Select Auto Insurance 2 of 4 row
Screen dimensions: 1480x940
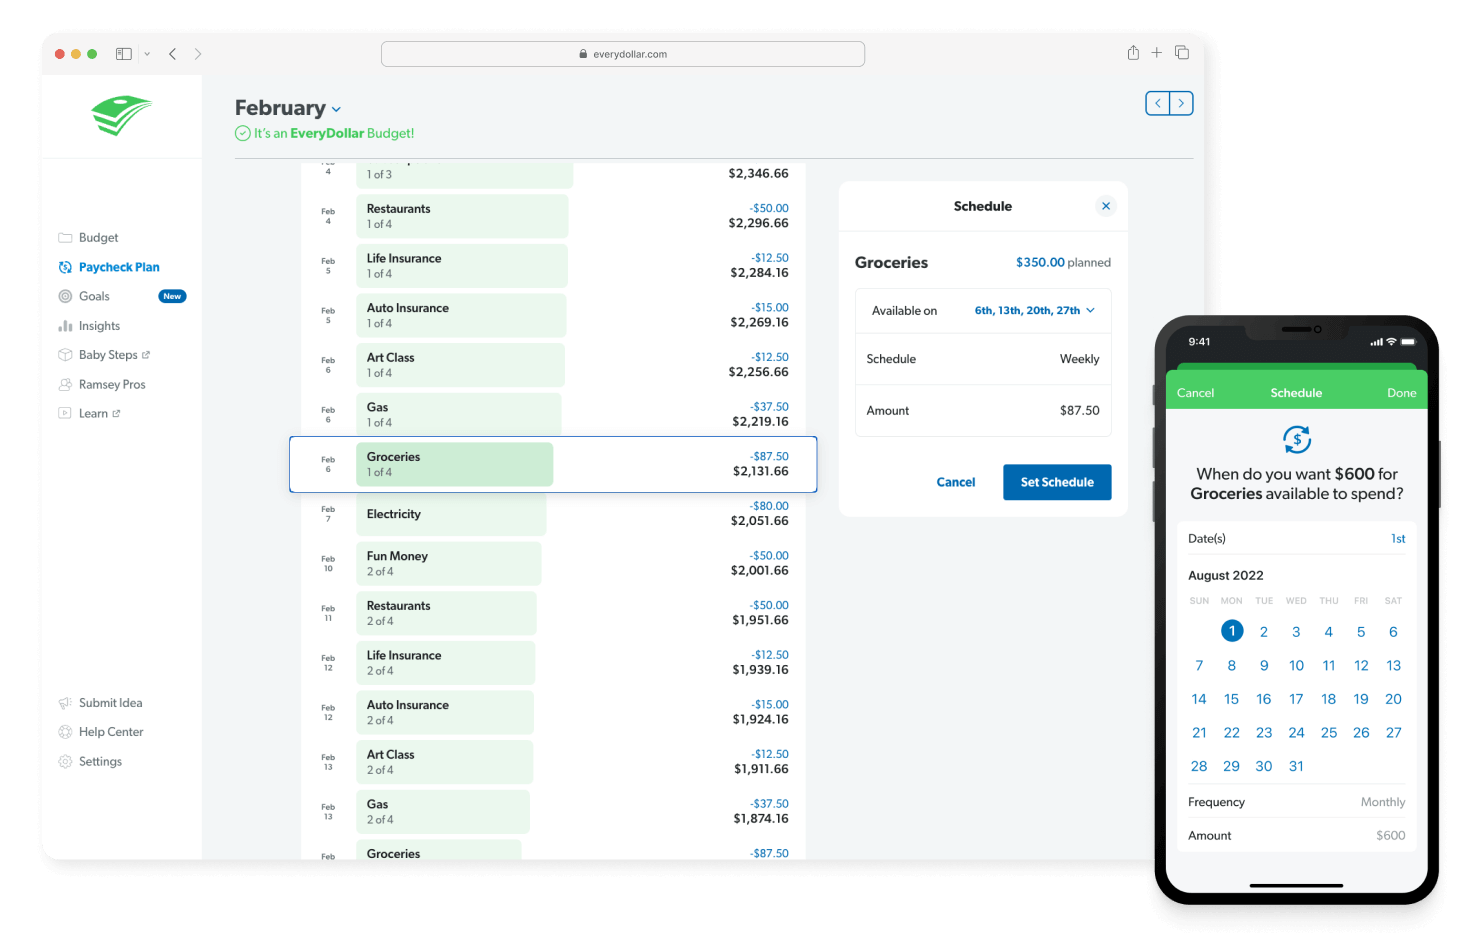click(x=553, y=712)
